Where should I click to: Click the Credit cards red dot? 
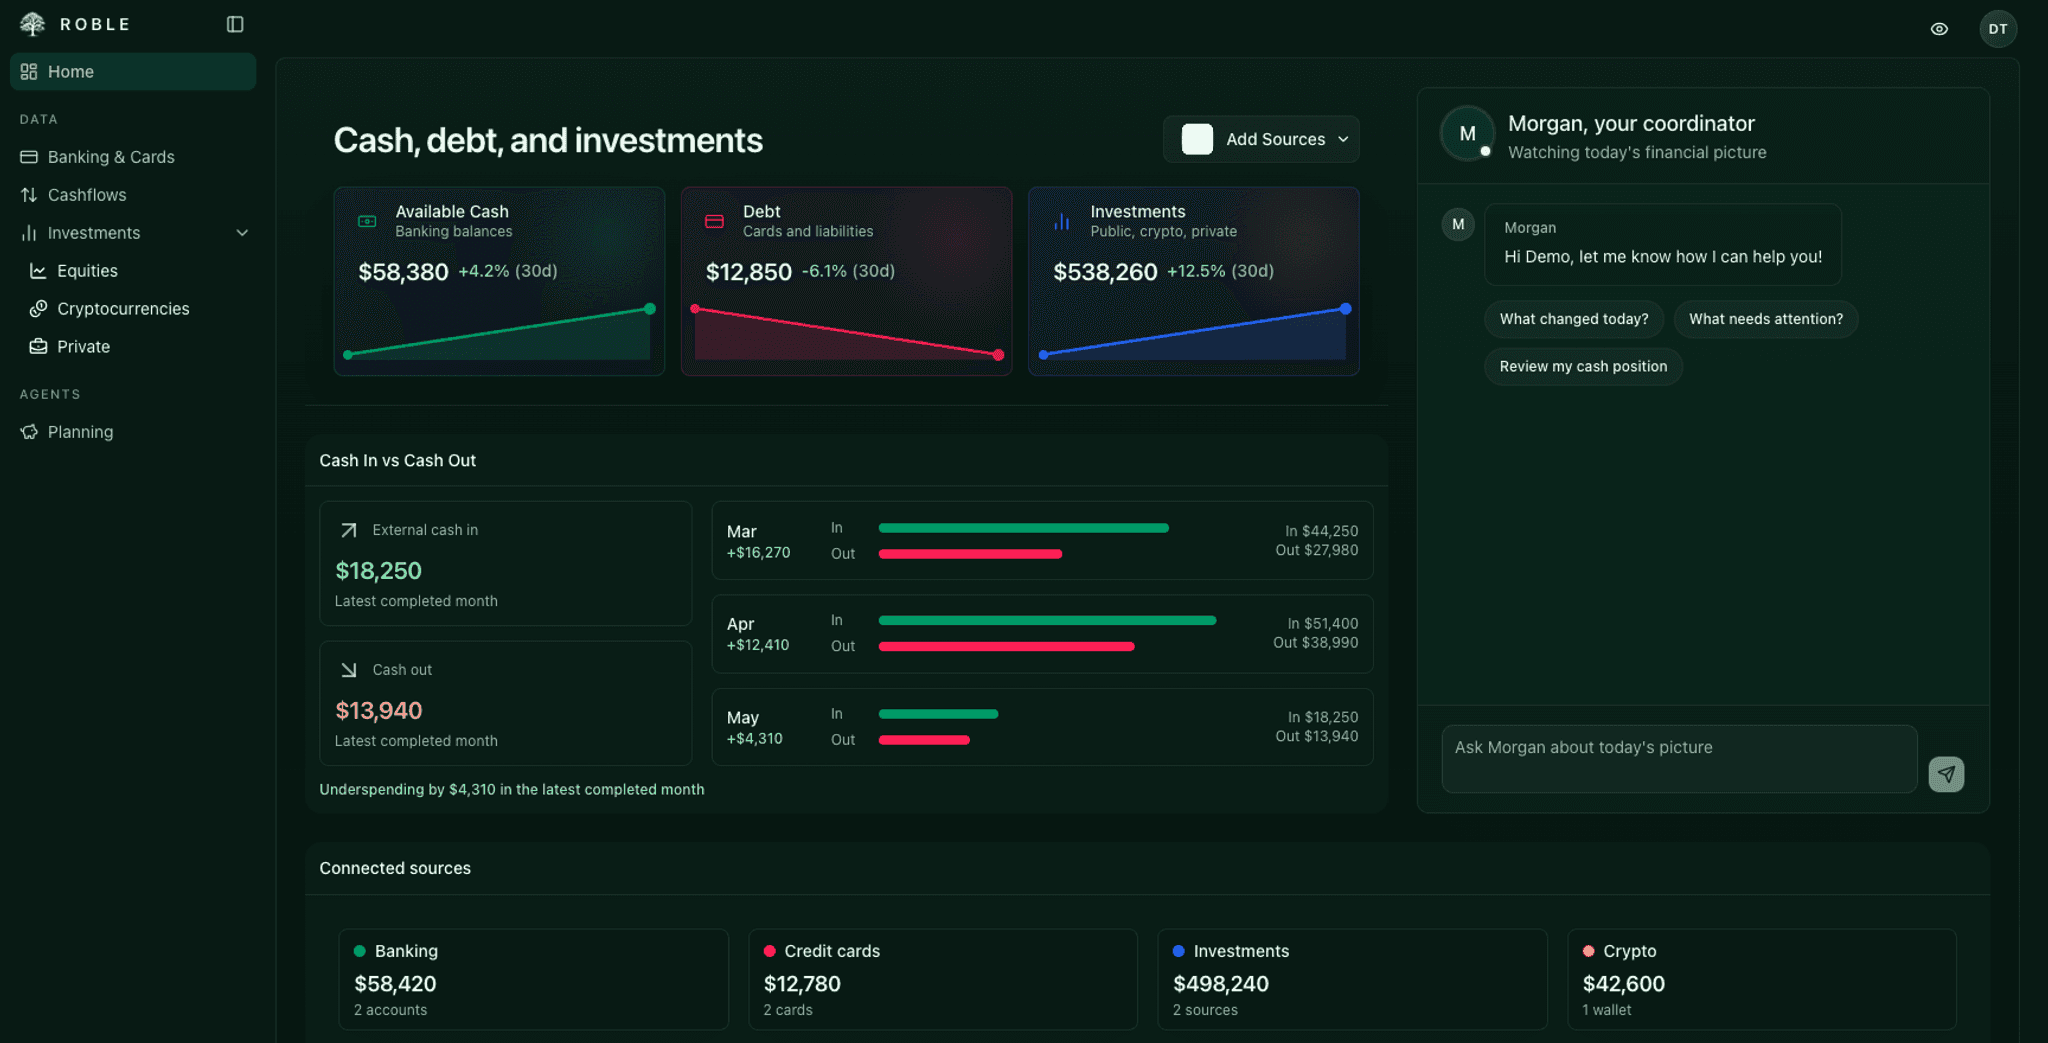pos(770,951)
